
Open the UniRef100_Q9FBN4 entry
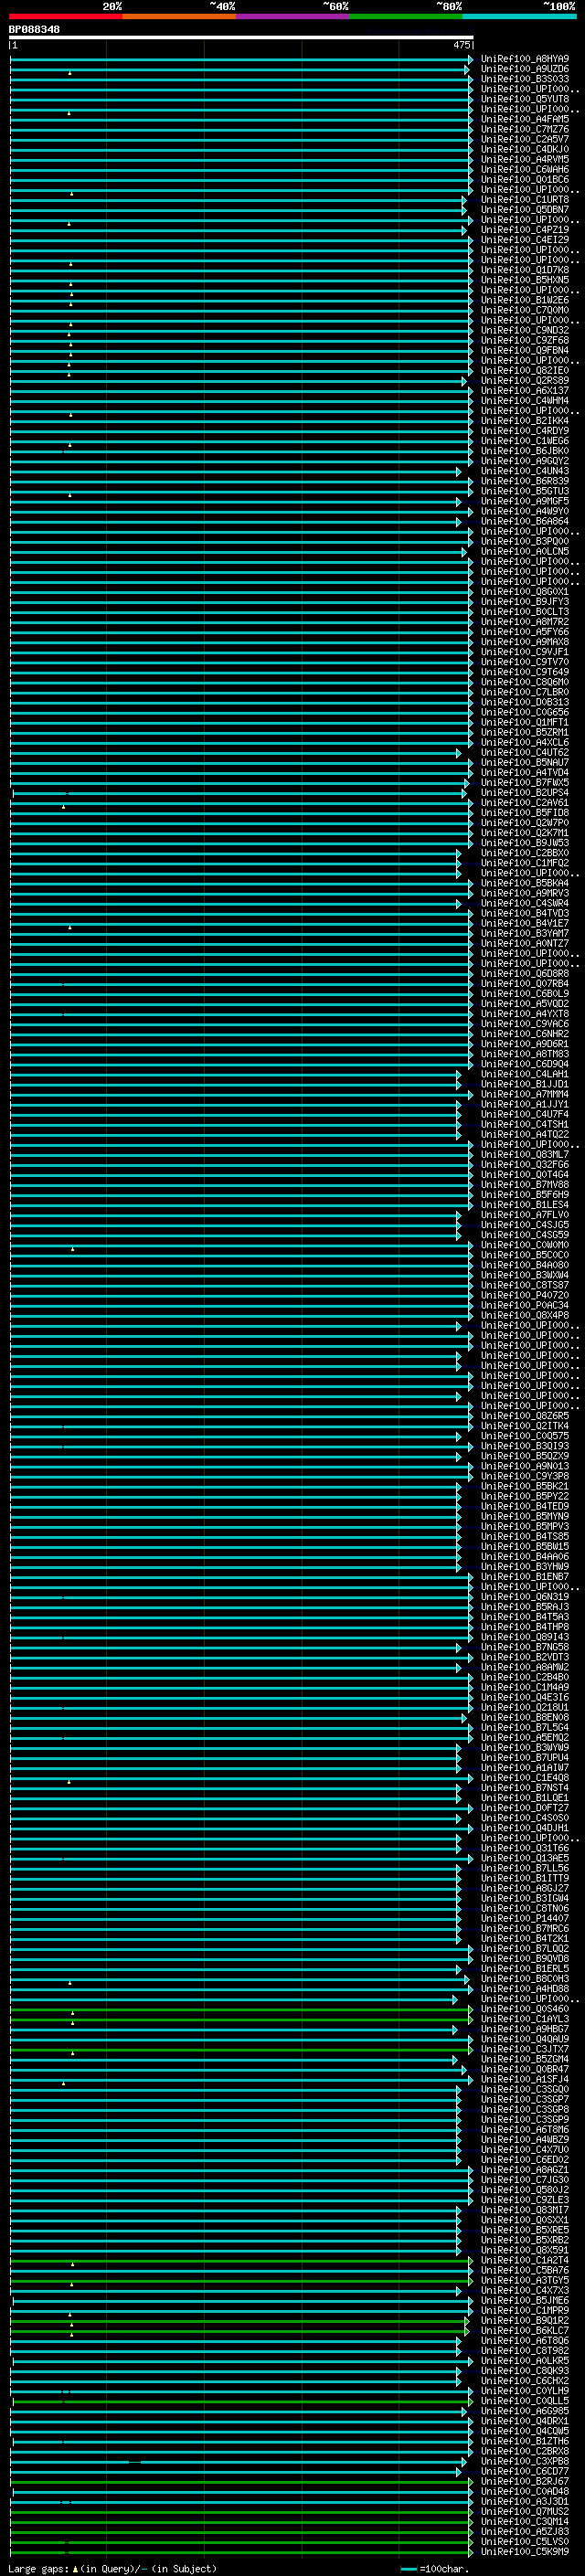point(525,350)
